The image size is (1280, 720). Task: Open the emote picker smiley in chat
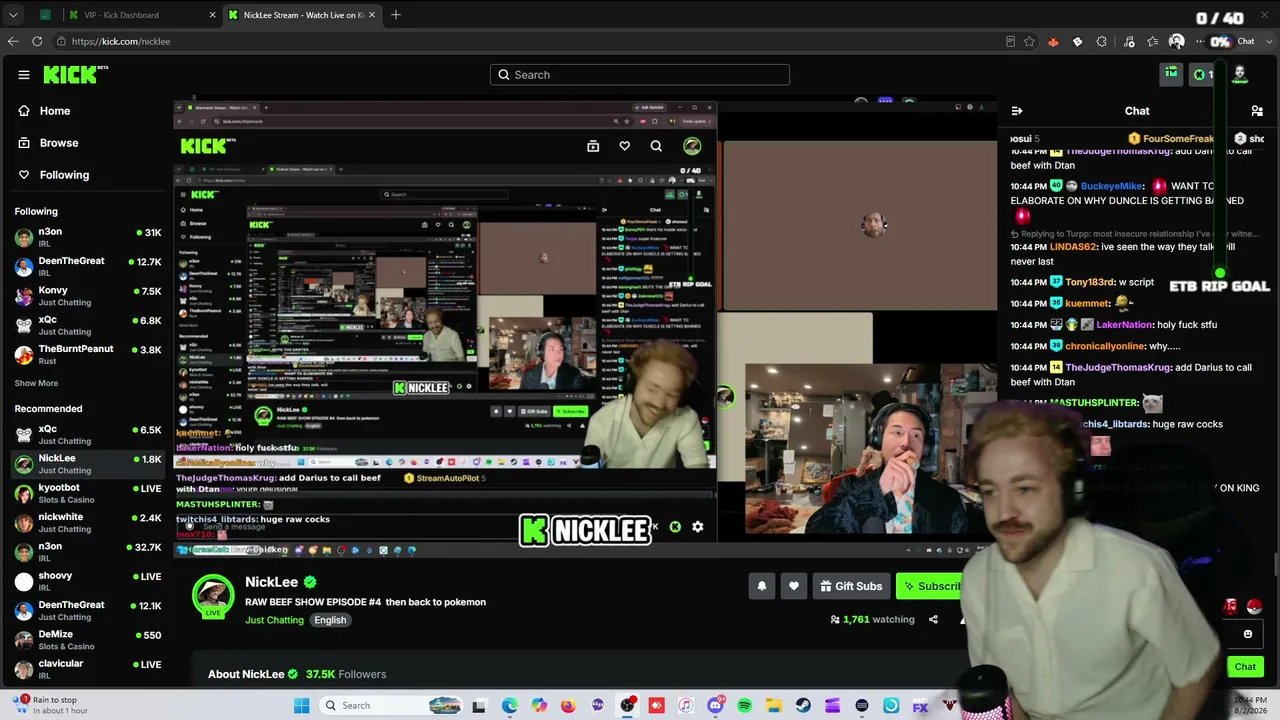[1248, 634]
